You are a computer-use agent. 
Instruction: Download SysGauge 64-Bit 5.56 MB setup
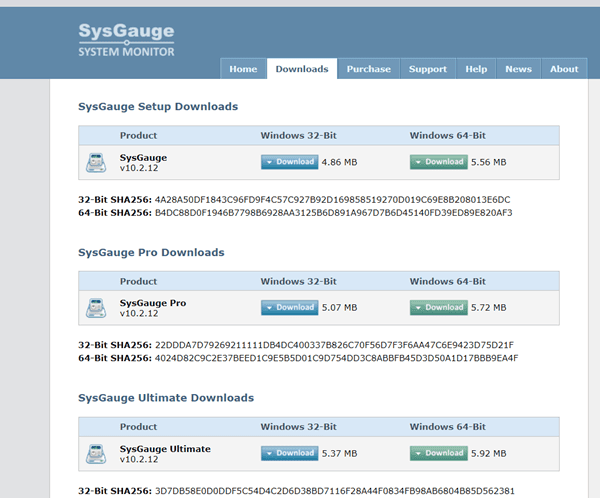tap(439, 162)
